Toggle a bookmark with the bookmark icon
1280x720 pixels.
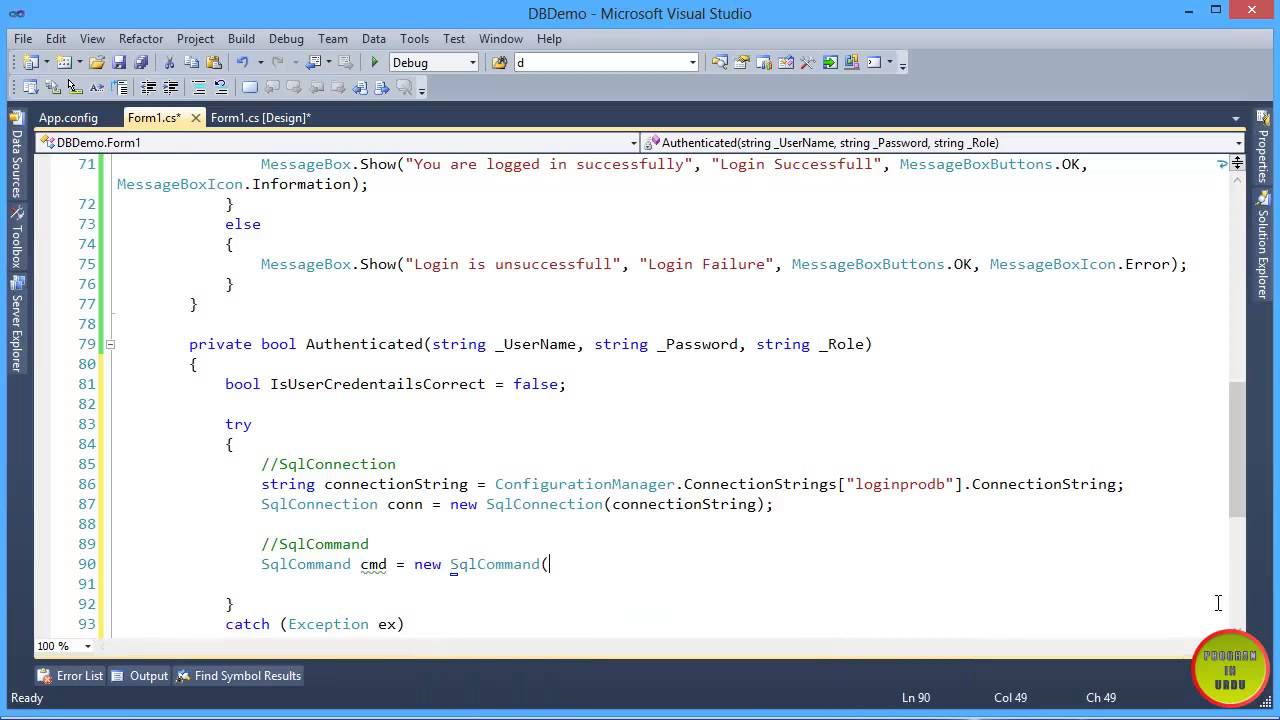(x=250, y=87)
